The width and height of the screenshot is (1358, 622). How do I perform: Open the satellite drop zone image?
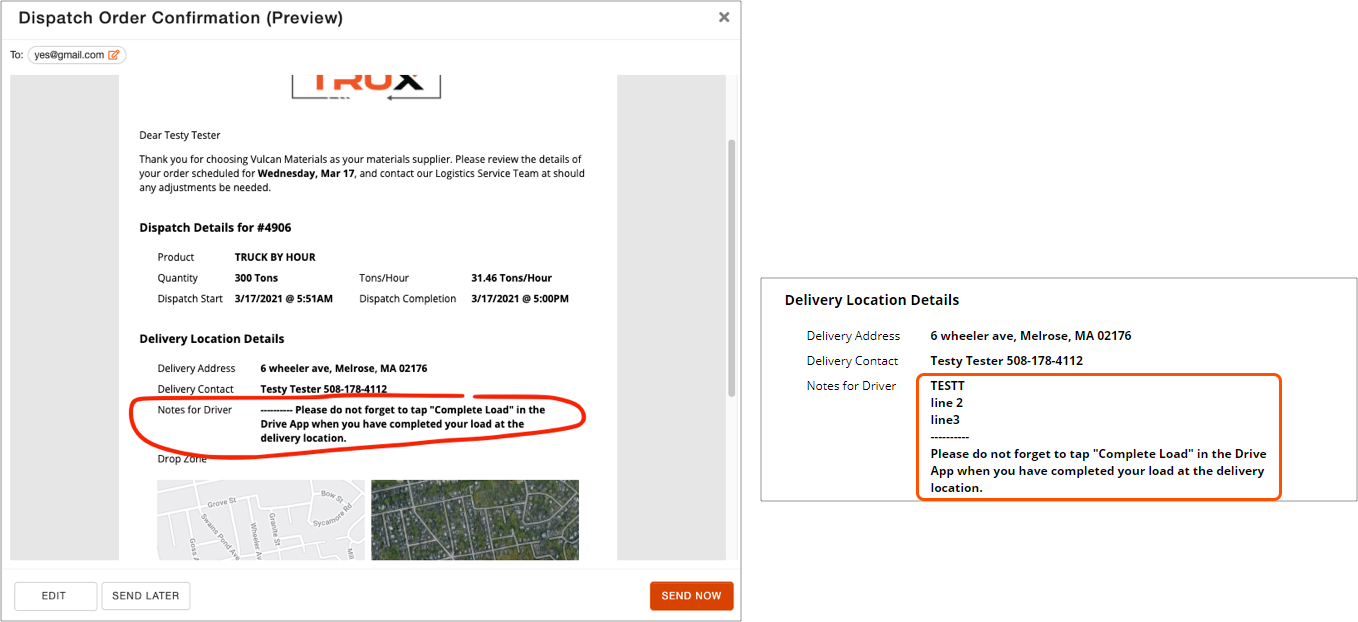click(475, 520)
